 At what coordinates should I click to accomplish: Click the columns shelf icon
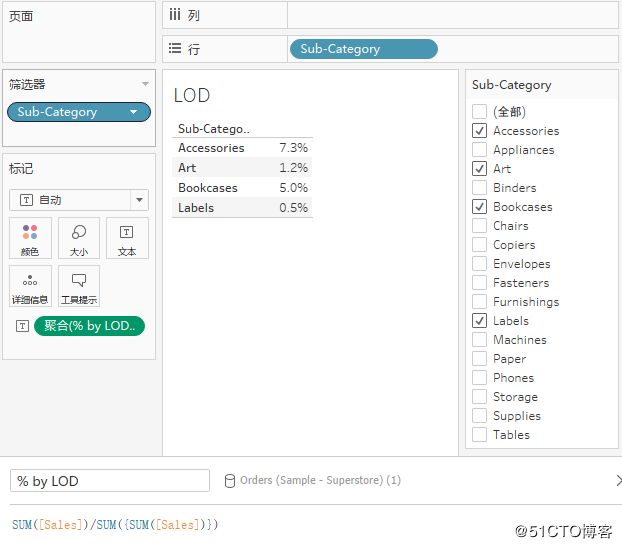(175, 15)
